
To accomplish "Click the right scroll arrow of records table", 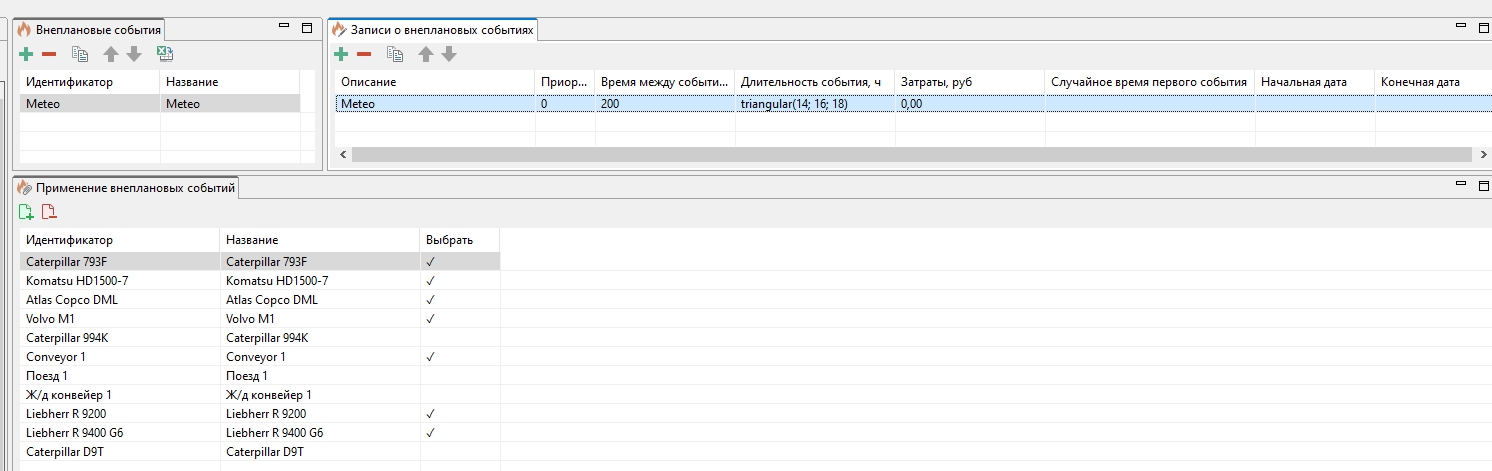I will click(1482, 154).
